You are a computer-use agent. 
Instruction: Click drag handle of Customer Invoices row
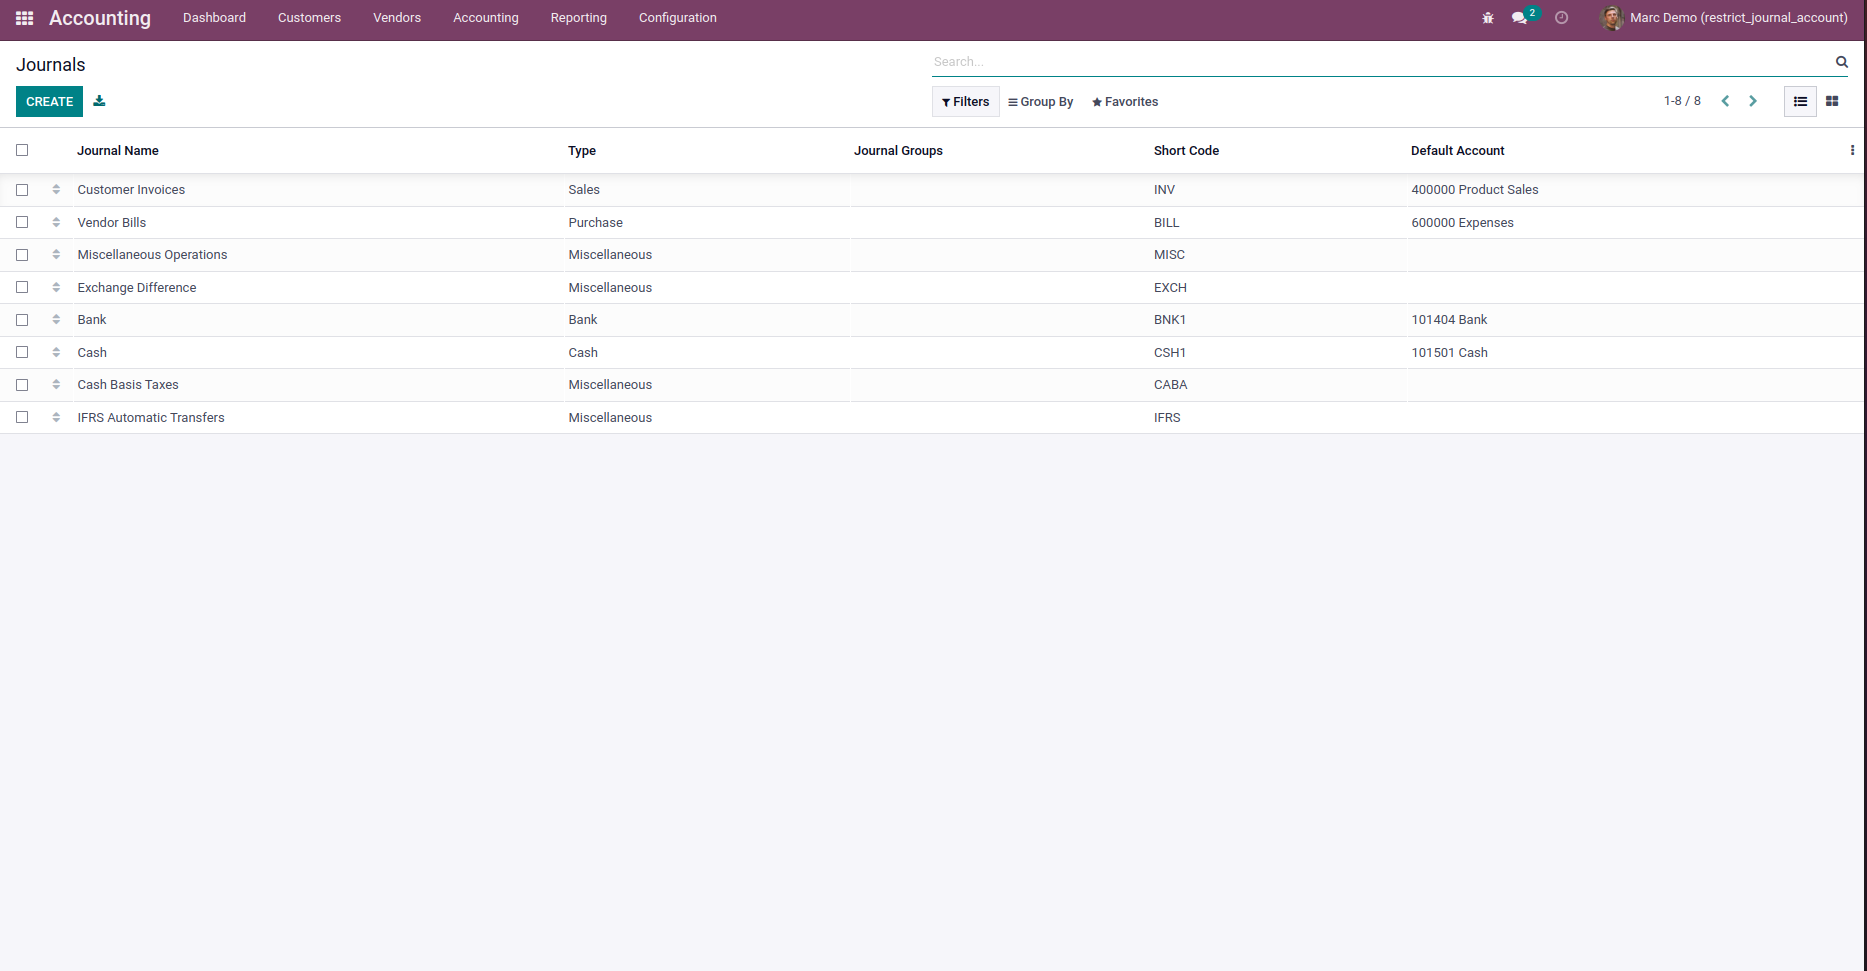point(56,190)
